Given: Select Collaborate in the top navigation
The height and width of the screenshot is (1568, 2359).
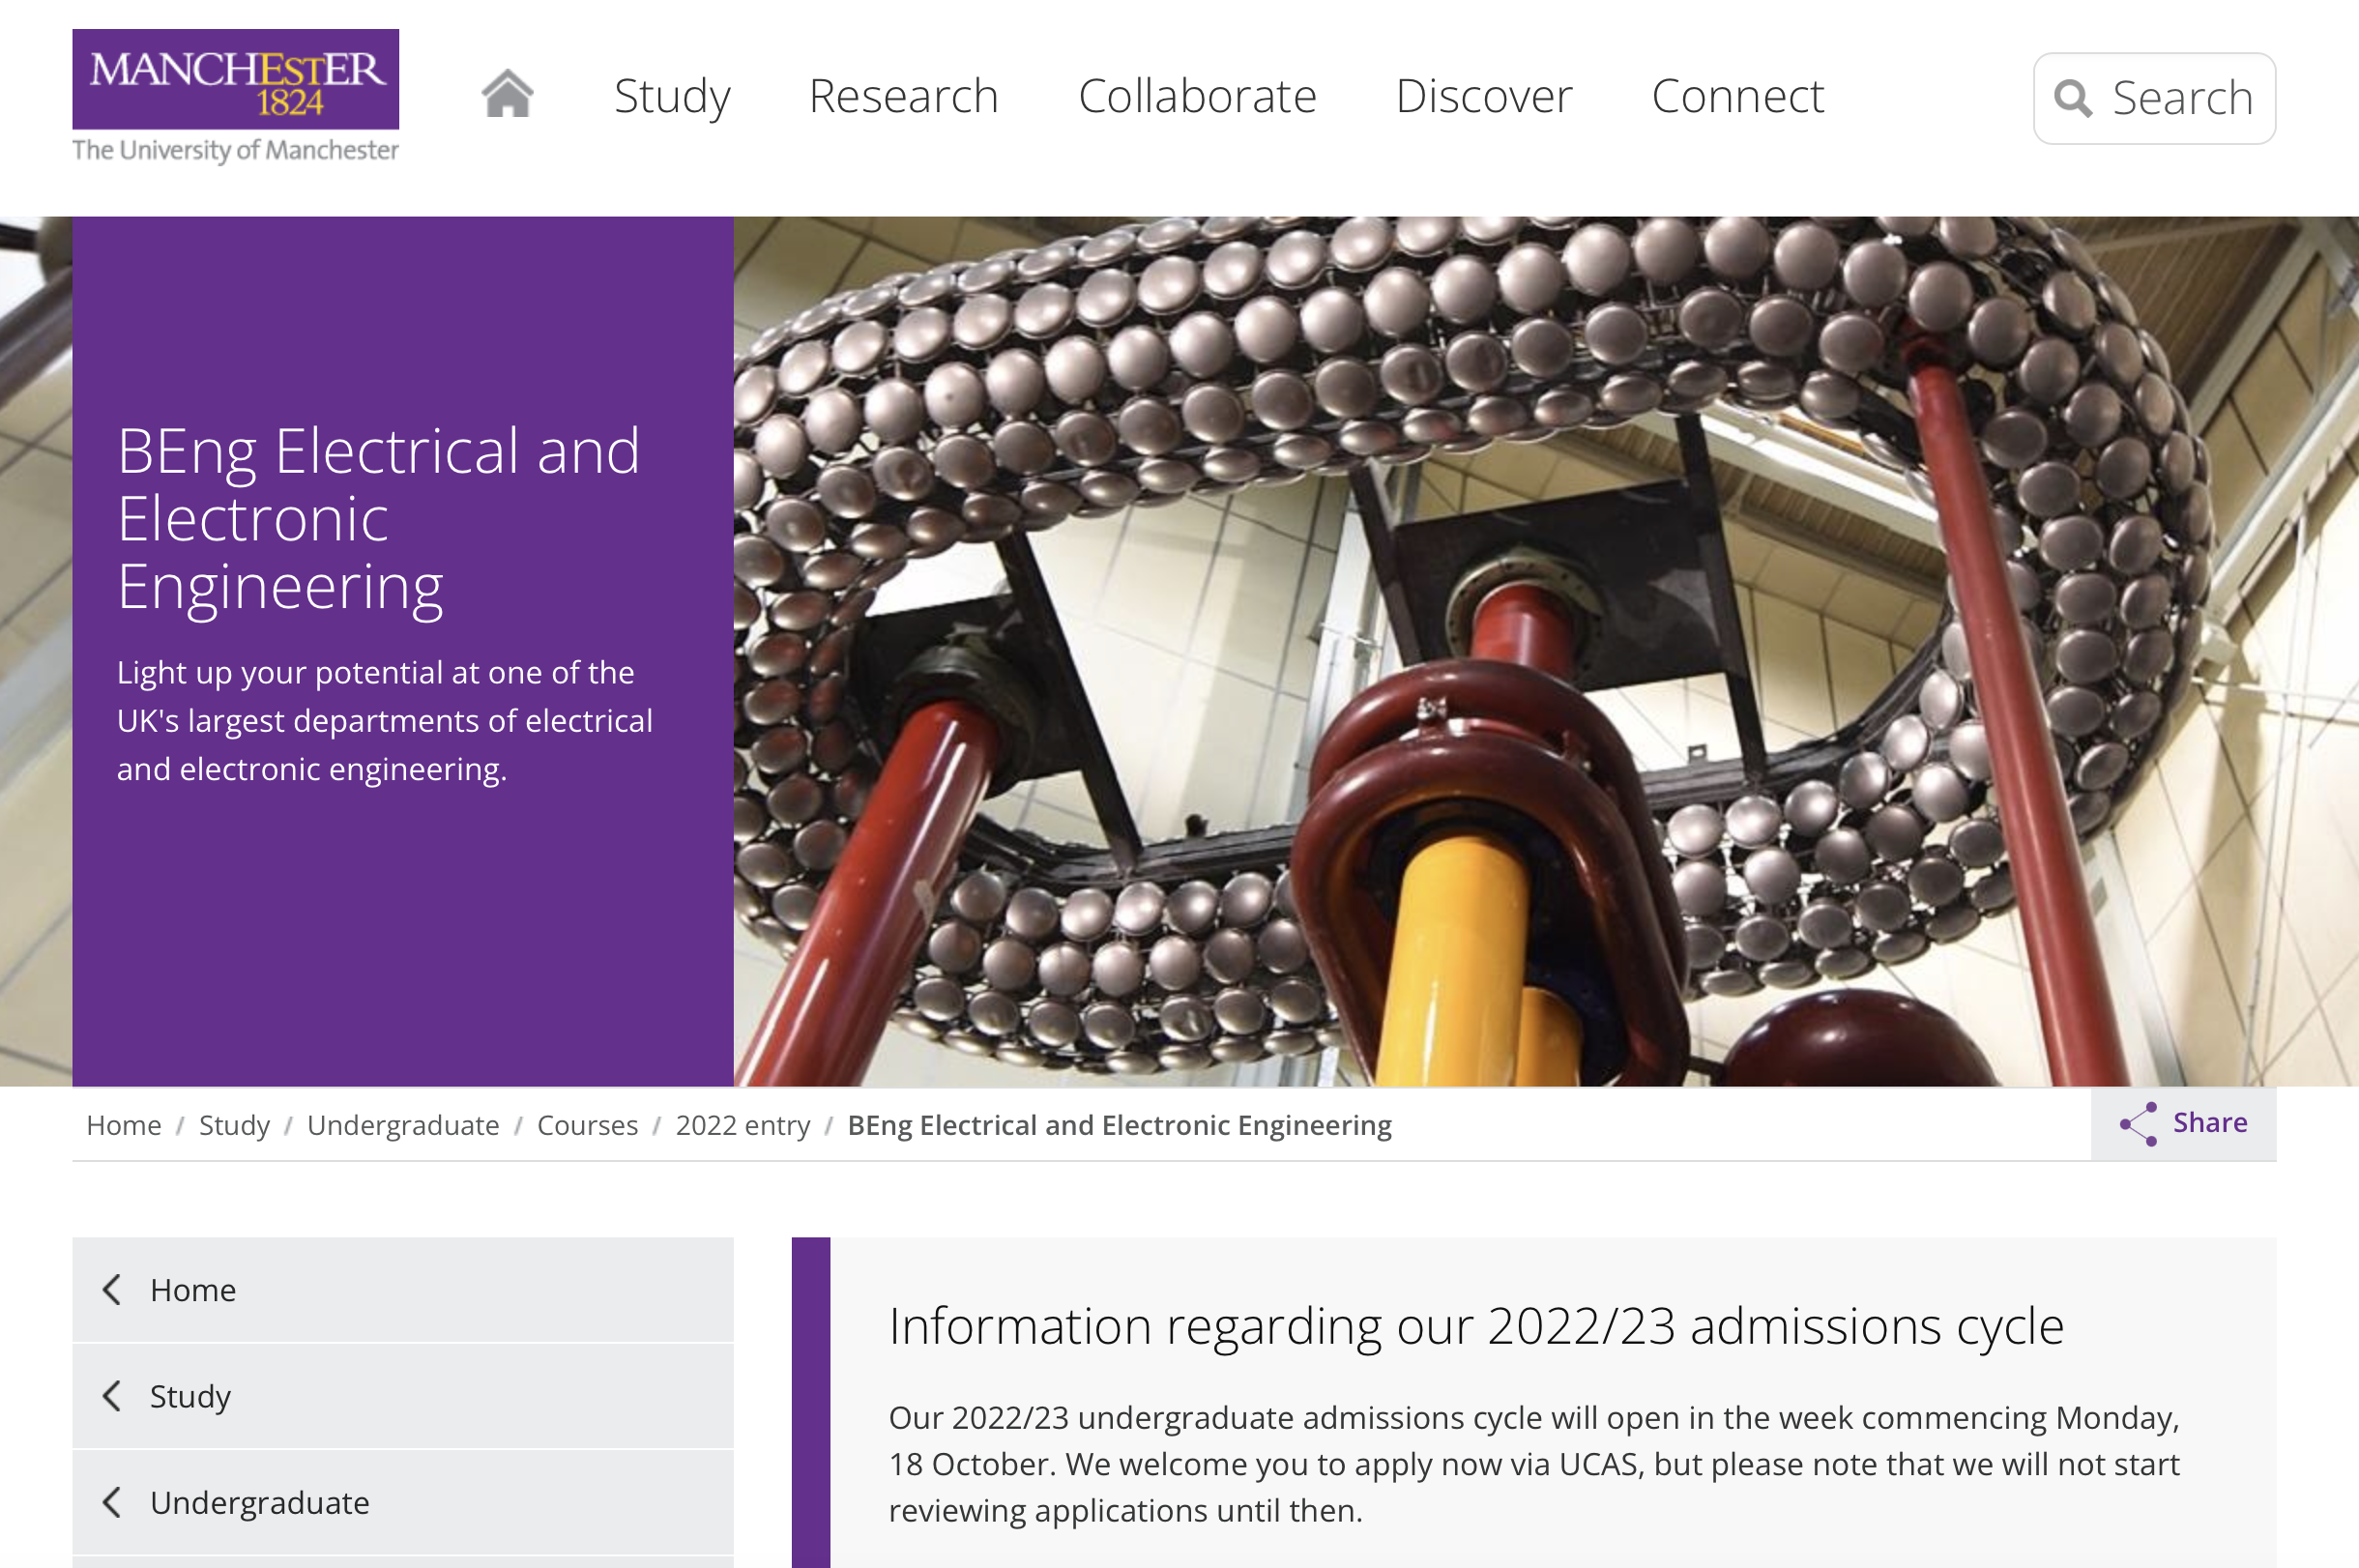Looking at the screenshot, I should (1197, 96).
